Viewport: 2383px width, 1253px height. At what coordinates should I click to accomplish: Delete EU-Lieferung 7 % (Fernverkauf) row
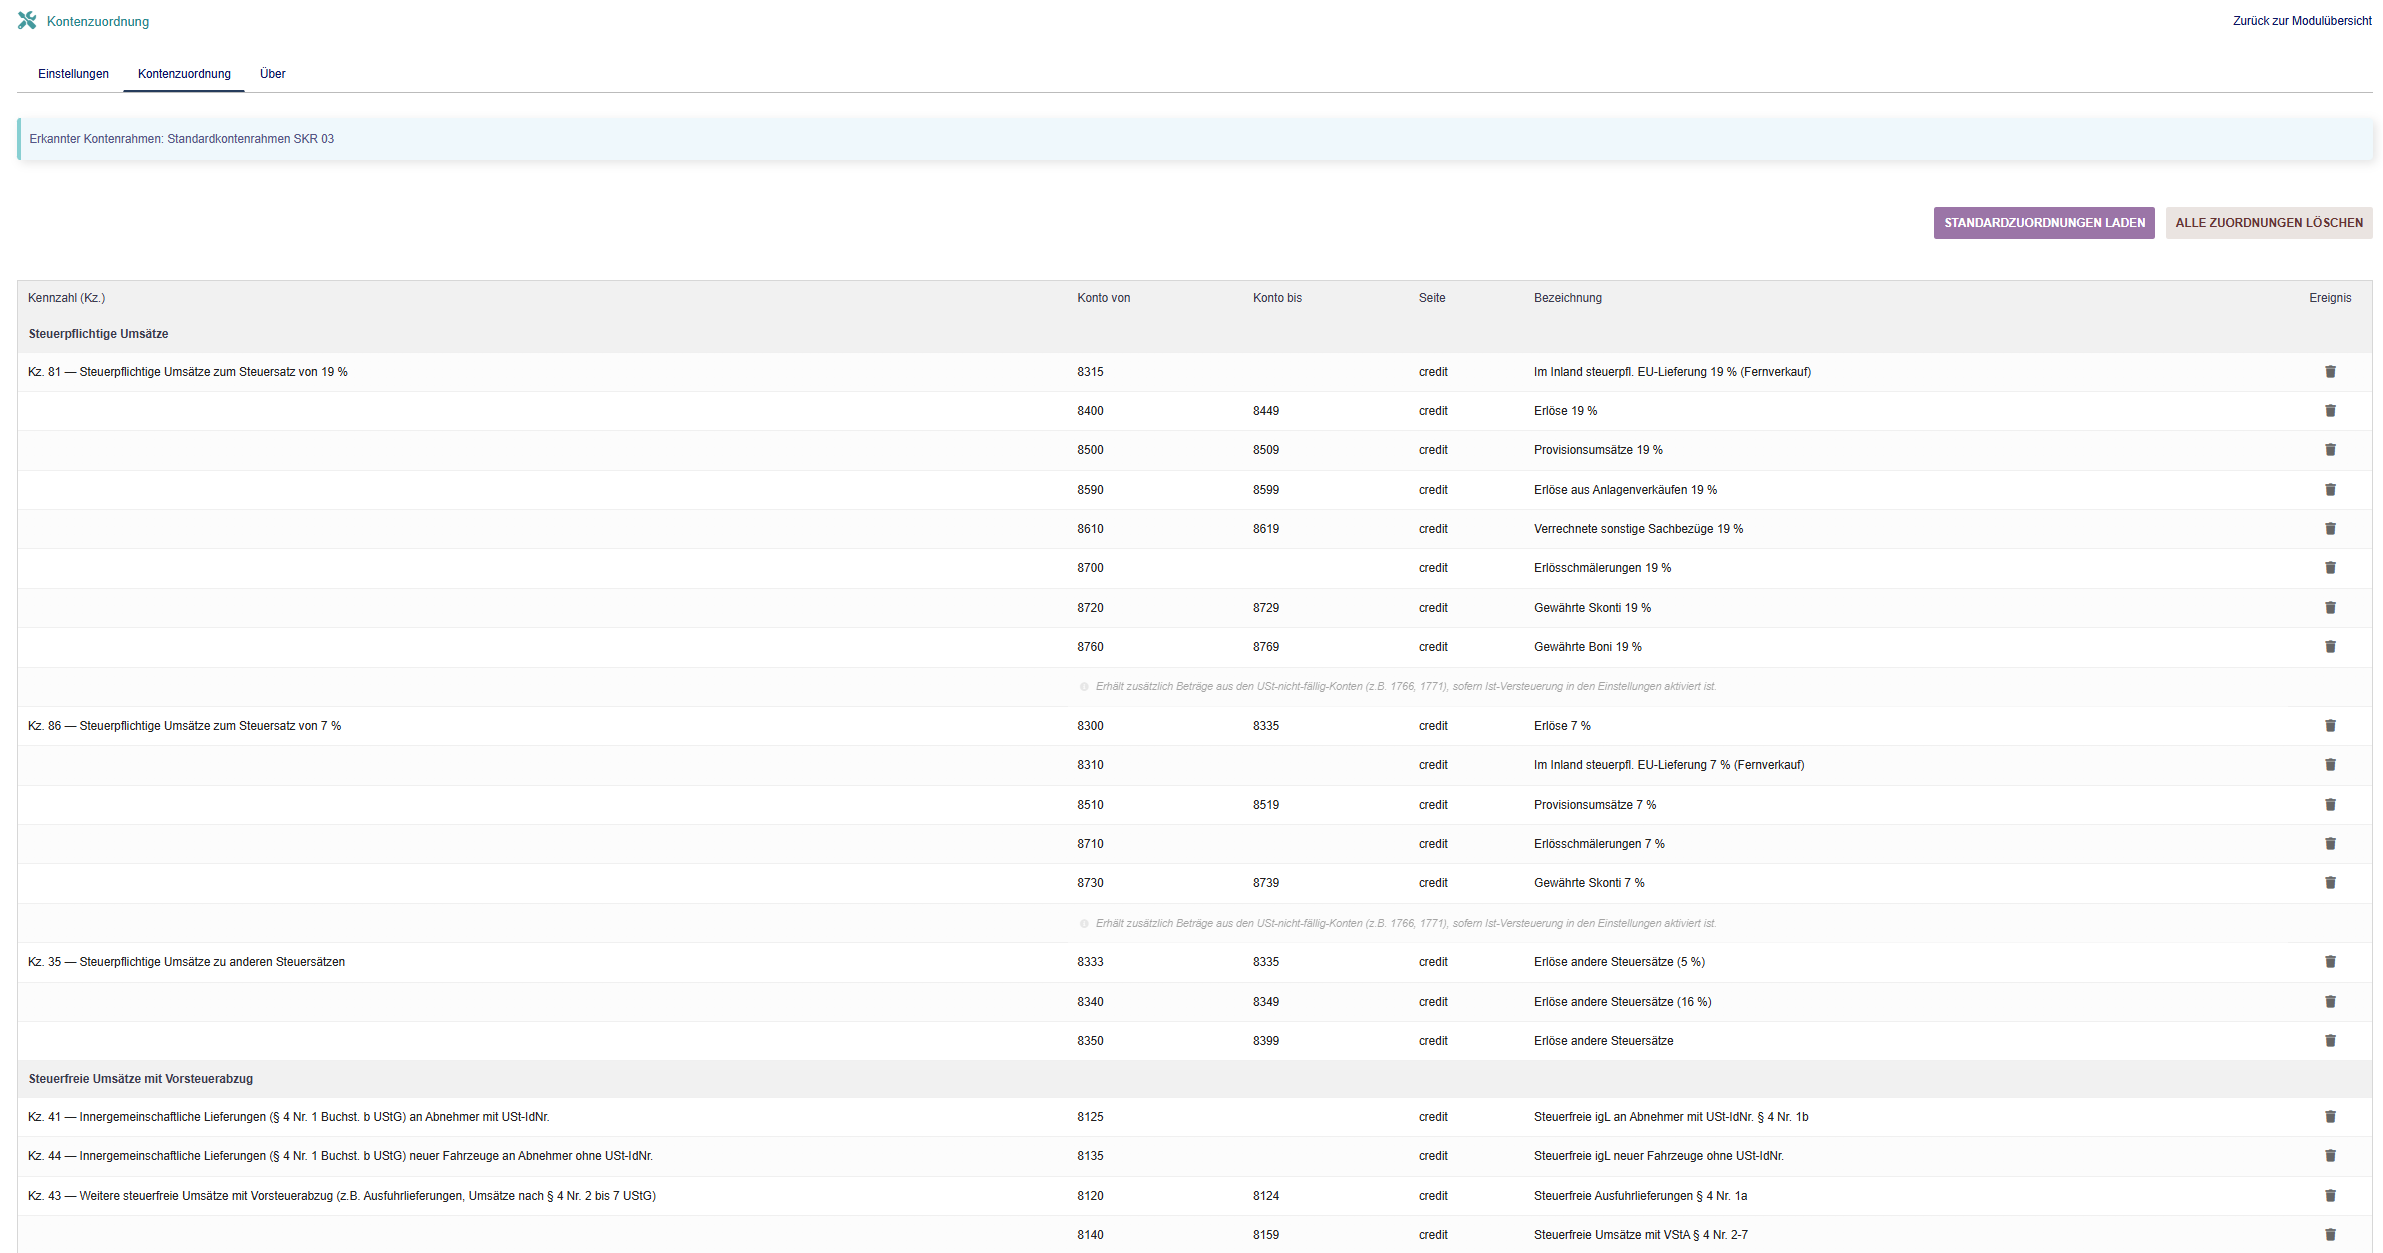click(x=2330, y=765)
